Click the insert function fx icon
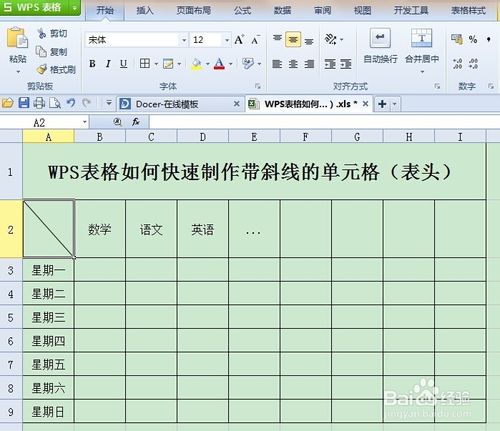 click(135, 122)
